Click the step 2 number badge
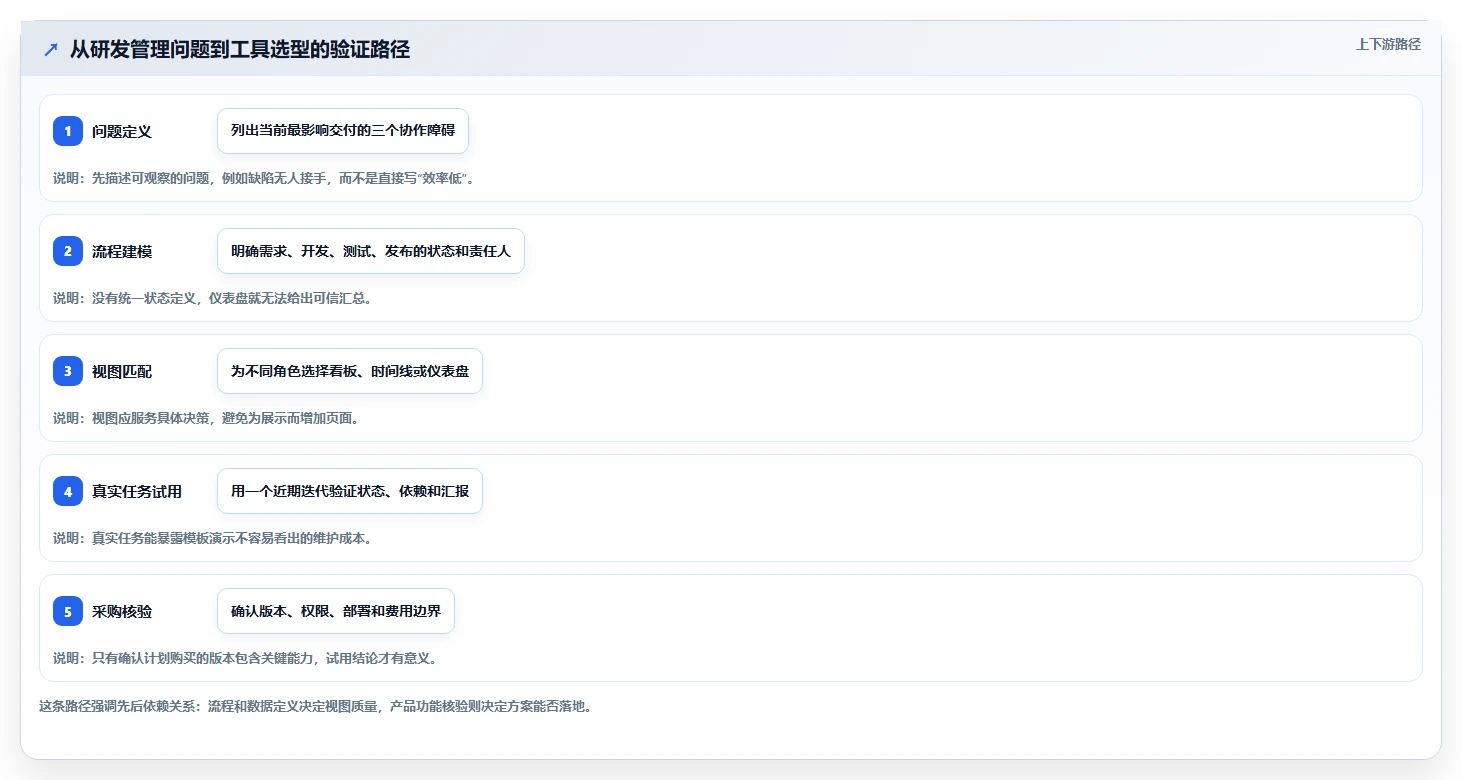1462x780 pixels. coord(68,251)
